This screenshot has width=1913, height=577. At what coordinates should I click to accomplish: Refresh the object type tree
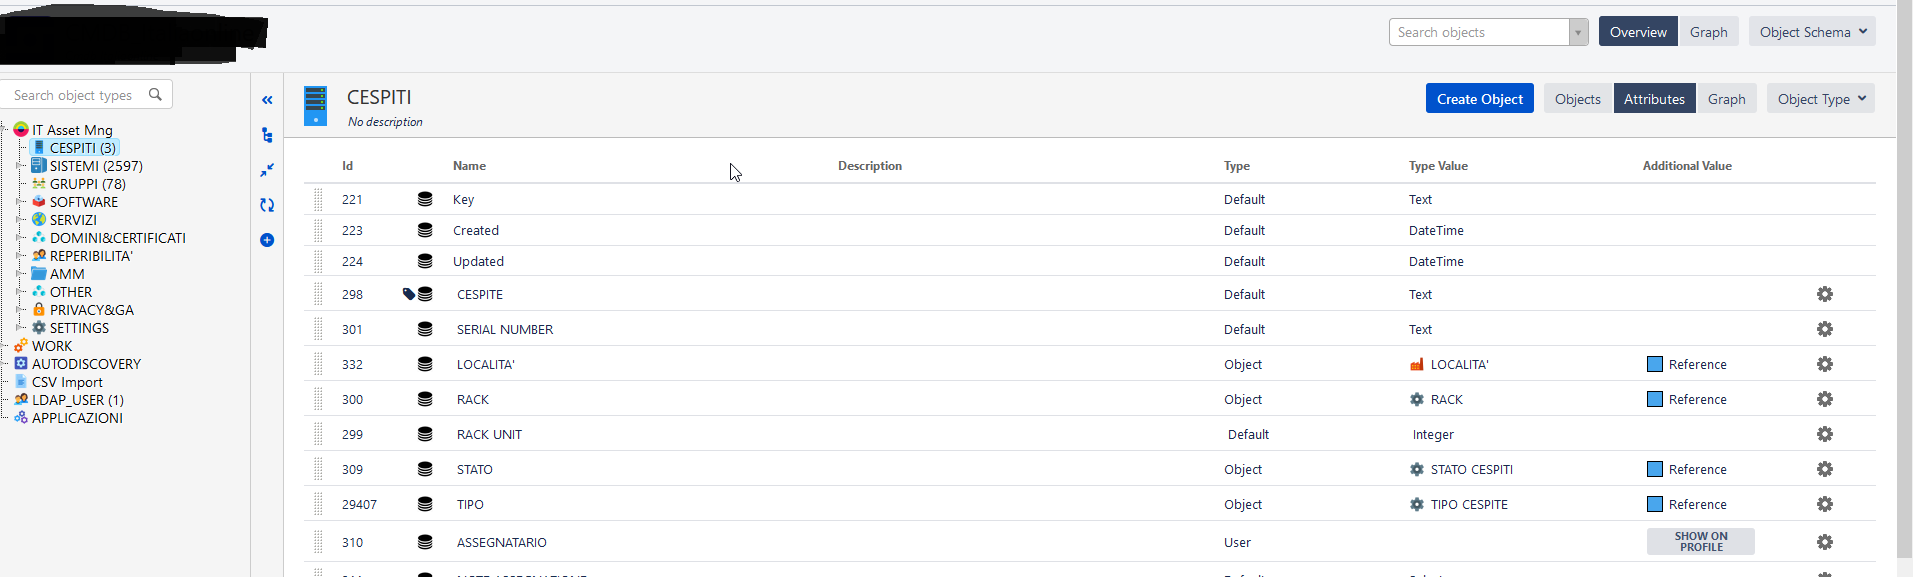pos(267,205)
